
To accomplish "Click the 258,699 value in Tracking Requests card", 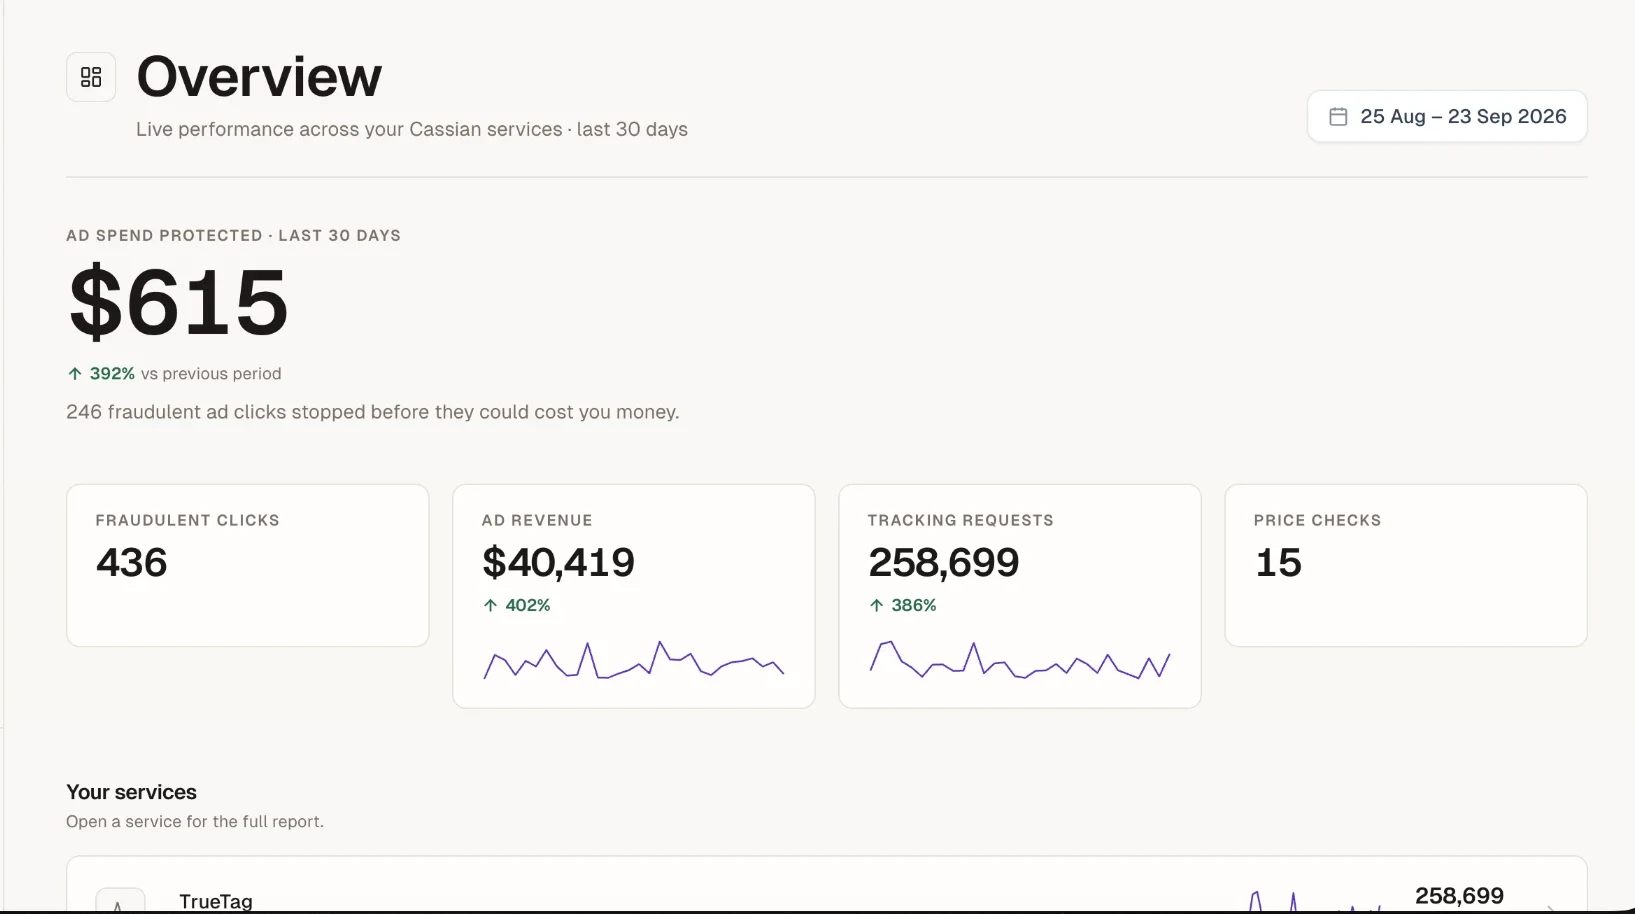I will tap(944, 563).
